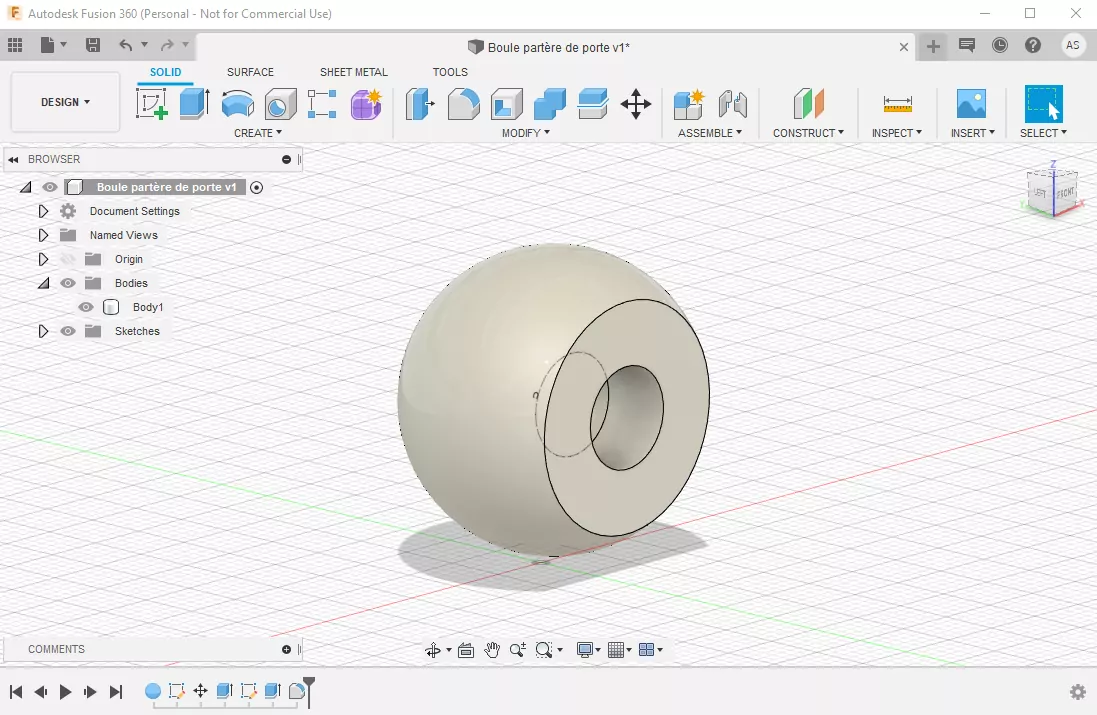Activate the Select tool icon
Screen dimensions: 1097x715
1044,104
